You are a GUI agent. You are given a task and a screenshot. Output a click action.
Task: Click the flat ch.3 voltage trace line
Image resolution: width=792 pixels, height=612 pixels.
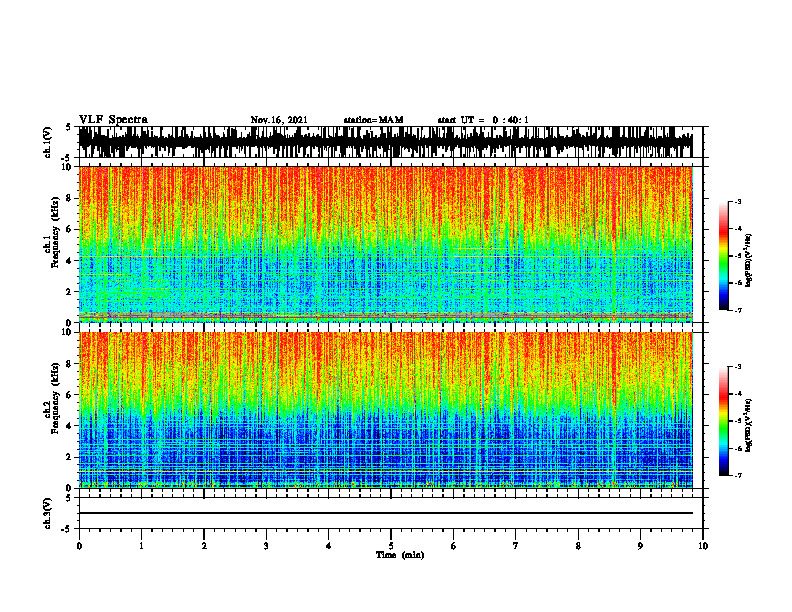tap(385, 513)
